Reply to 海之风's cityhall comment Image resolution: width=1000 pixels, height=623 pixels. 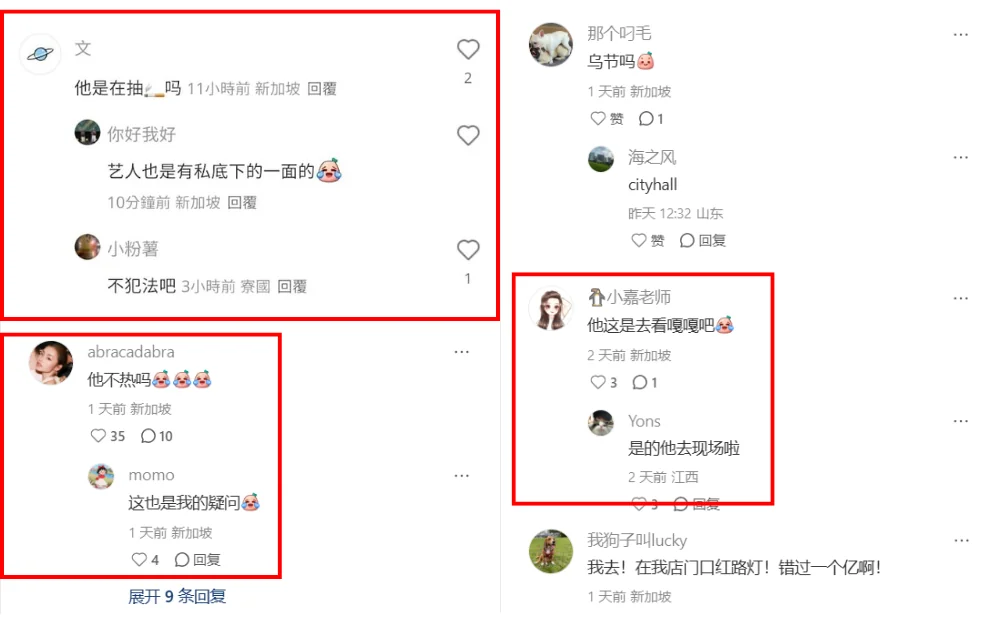[x=703, y=240]
